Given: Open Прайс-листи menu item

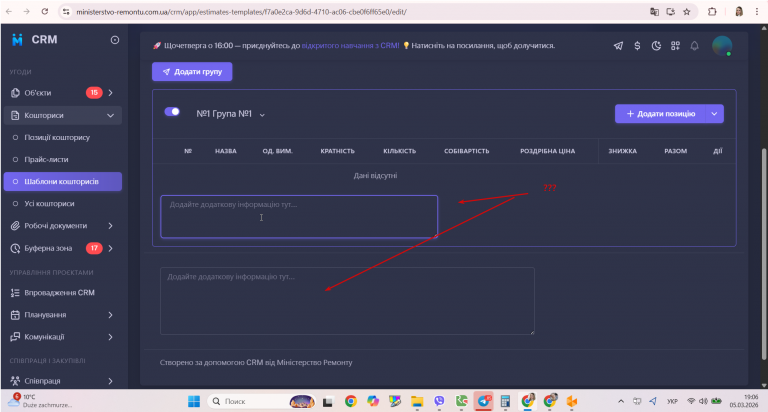Looking at the screenshot, I should pos(46,159).
